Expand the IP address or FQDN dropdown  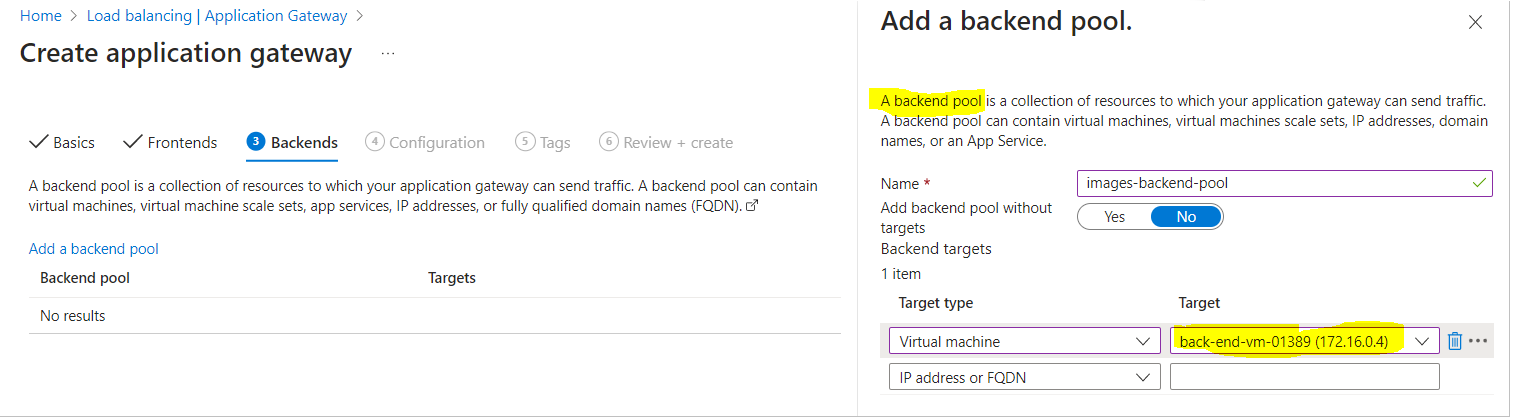tap(1024, 377)
